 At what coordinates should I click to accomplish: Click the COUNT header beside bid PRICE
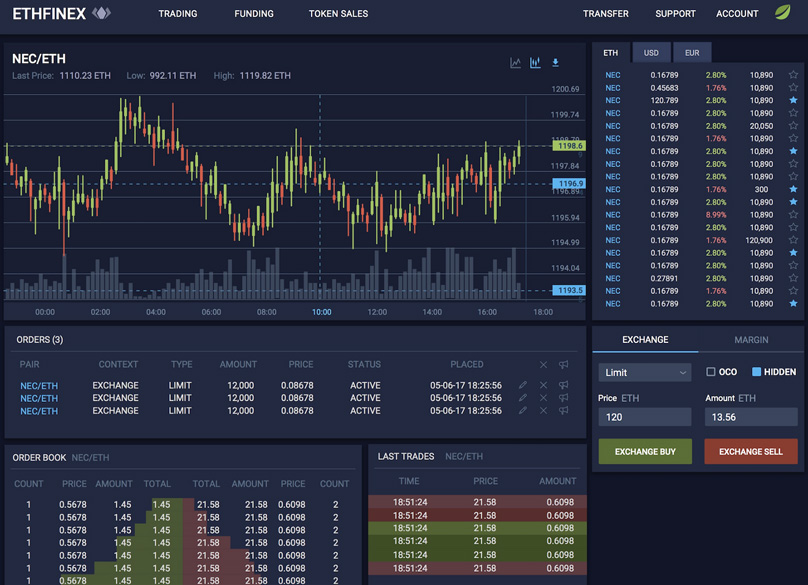28,484
